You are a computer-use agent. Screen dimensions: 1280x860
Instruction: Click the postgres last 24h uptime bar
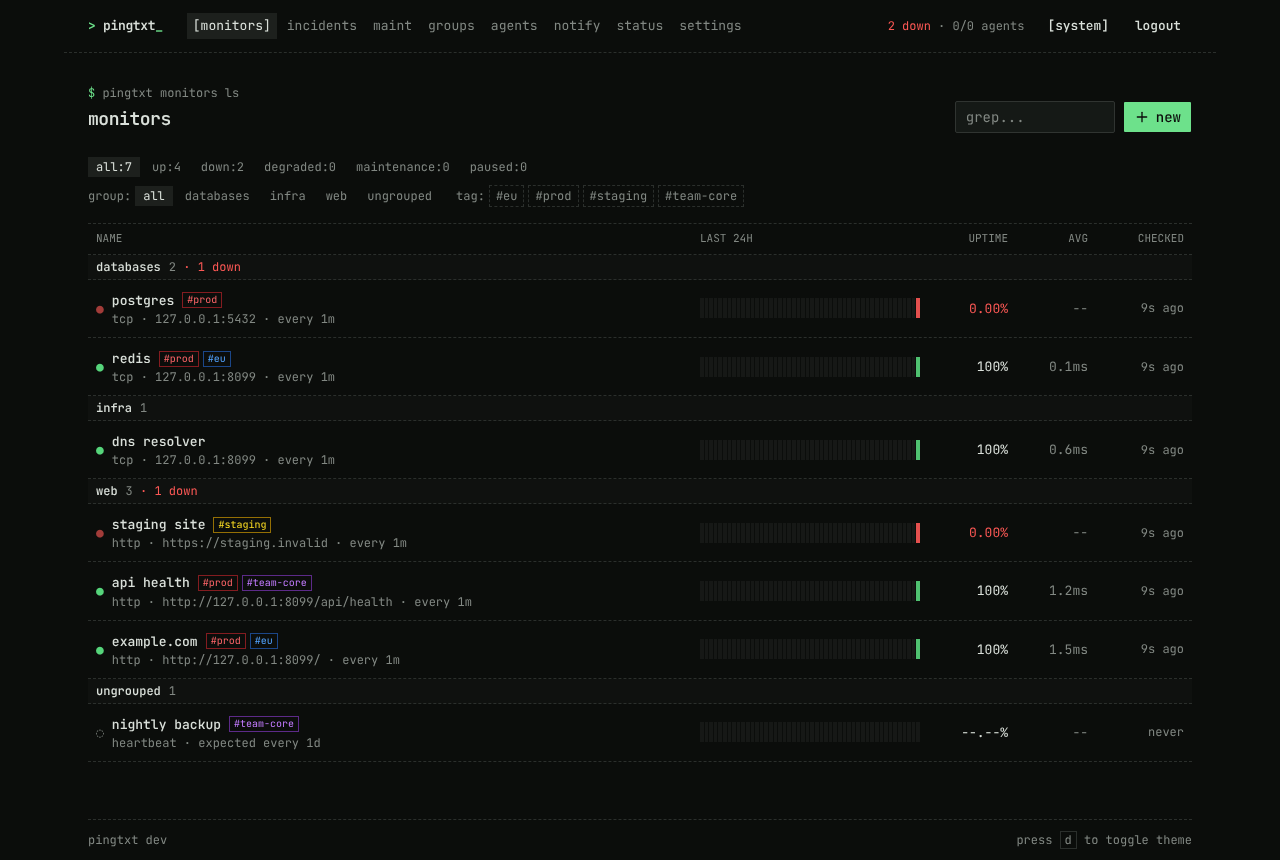coord(810,308)
